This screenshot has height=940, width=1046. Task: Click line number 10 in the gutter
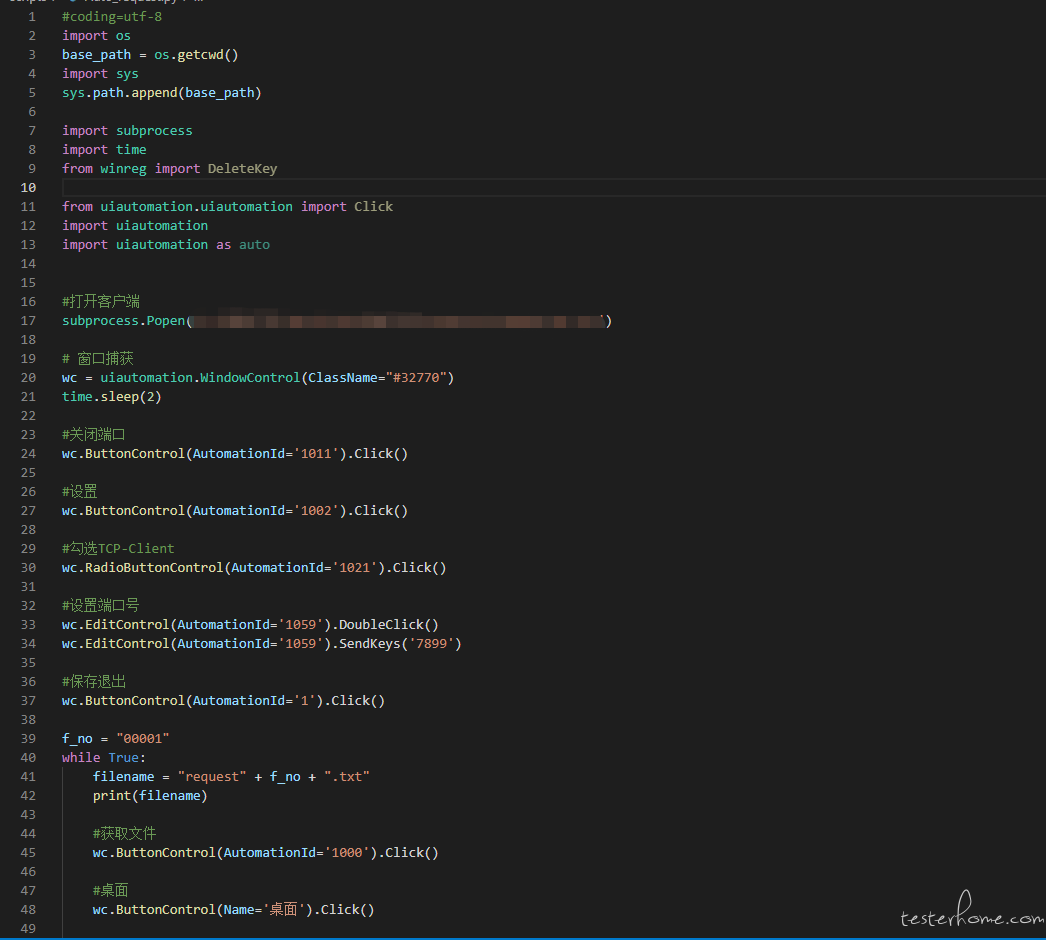pos(28,187)
